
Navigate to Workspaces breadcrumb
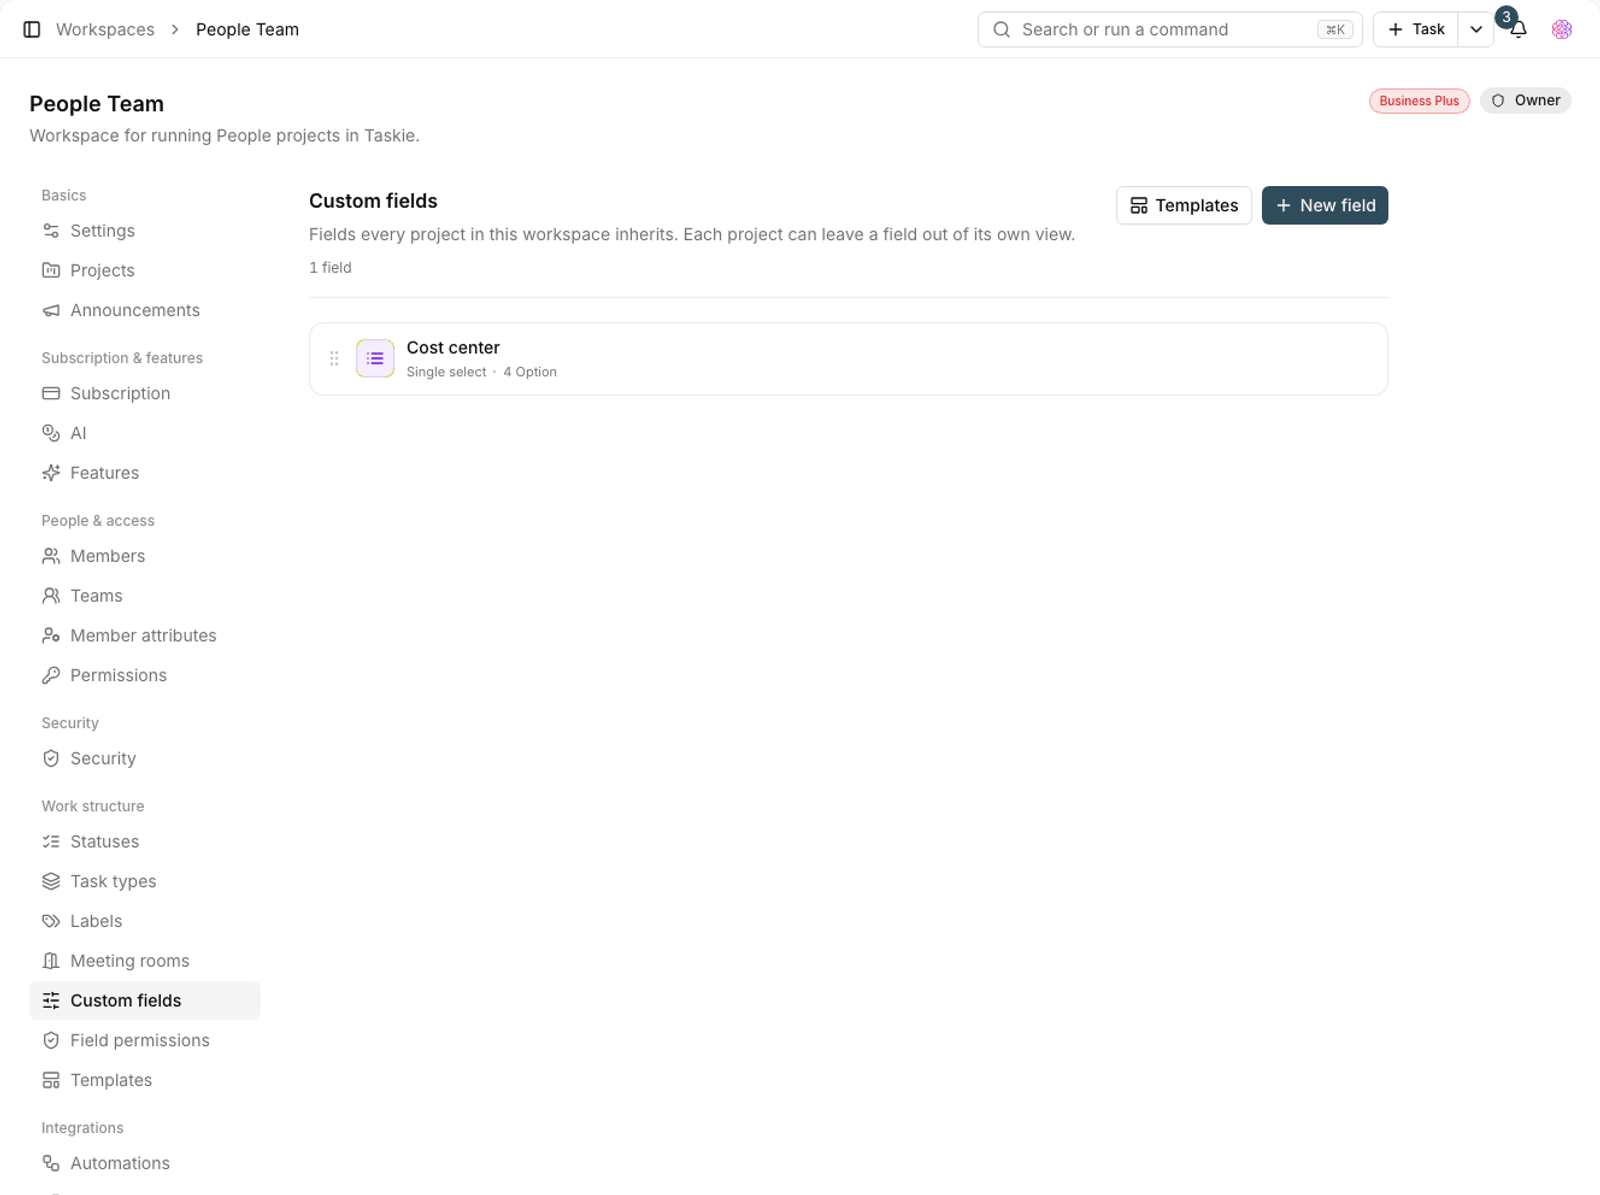[x=105, y=30]
